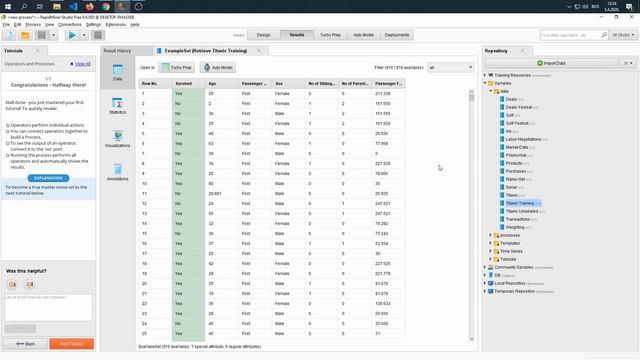Switch to the Deployments view

397,35
